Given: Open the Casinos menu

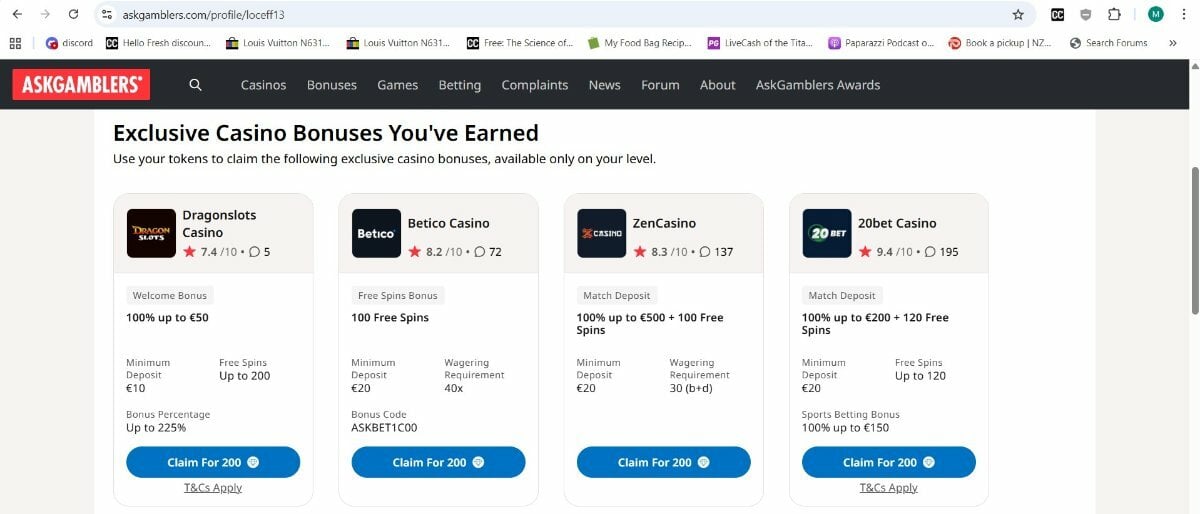Looking at the screenshot, I should click(x=263, y=85).
